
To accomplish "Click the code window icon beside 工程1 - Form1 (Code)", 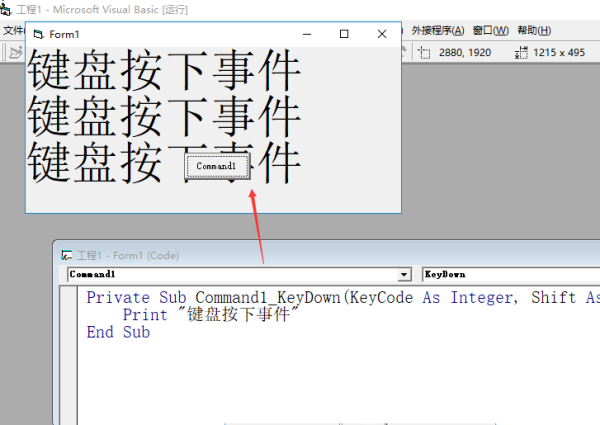I will (67, 255).
